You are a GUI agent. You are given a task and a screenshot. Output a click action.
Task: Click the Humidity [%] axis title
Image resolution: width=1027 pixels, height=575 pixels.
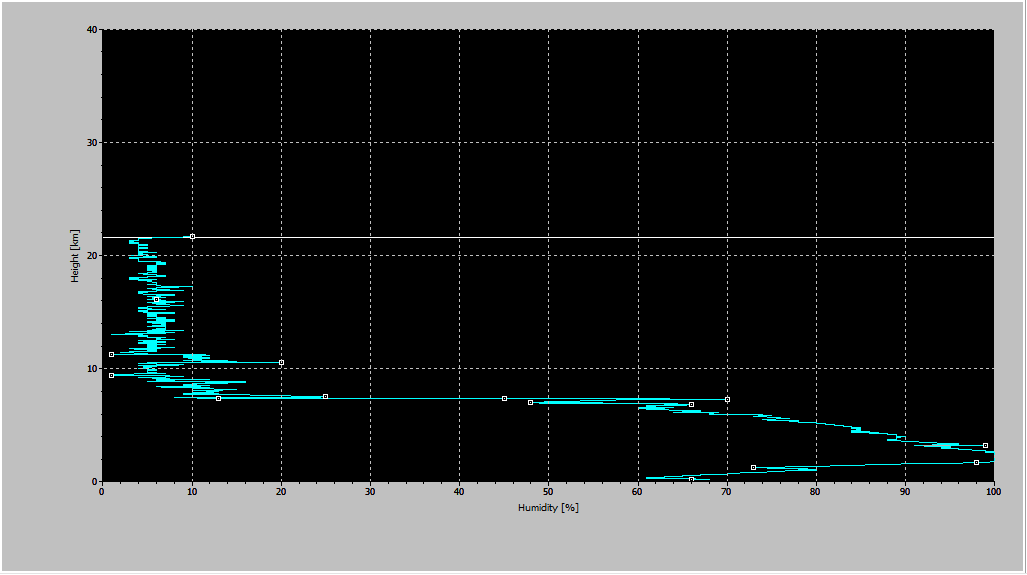point(548,508)
